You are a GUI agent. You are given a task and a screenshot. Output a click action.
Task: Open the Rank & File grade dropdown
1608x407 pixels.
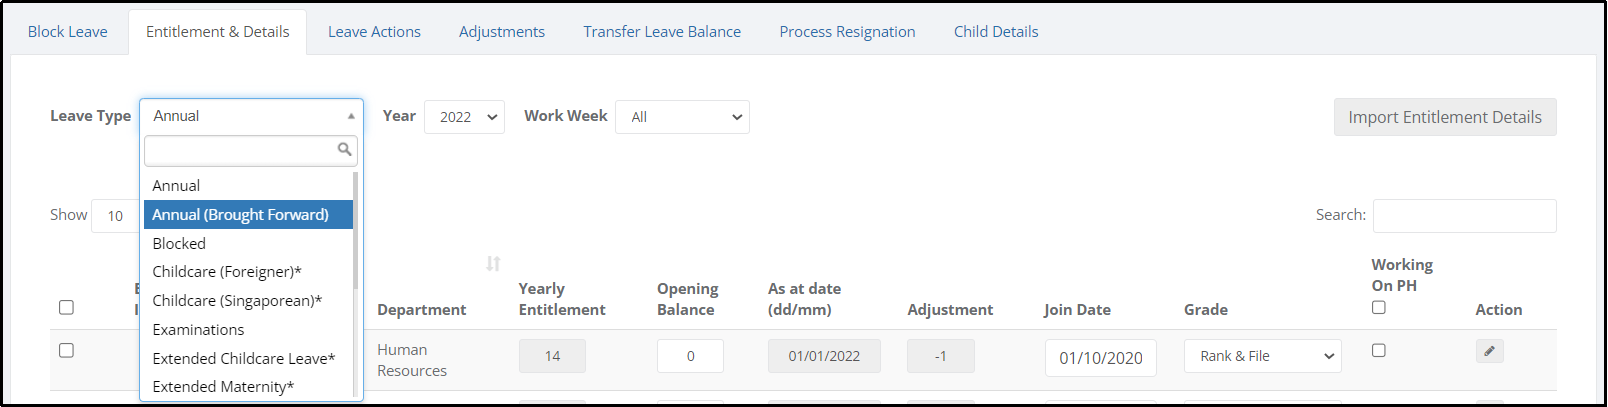click(x=1263, y=356)
